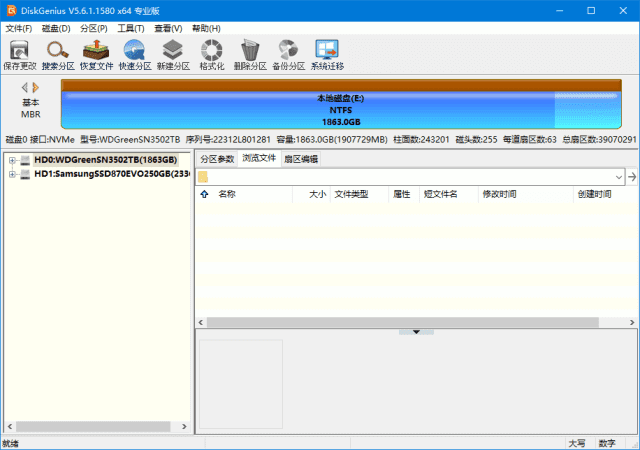The image size is (640, 450).
Task: Open the 文件(F) menu
Action: (x=18, y=28)
